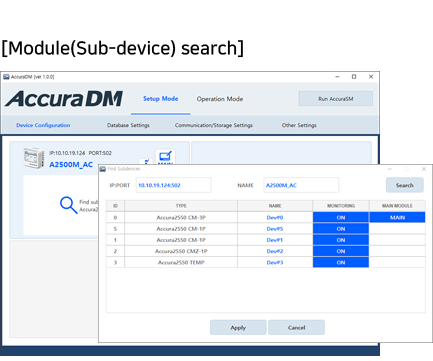The width and height of the screenshot is (433, 361).
Task: Click the magnifier Find subdevices icon
Action: point(69,205)
